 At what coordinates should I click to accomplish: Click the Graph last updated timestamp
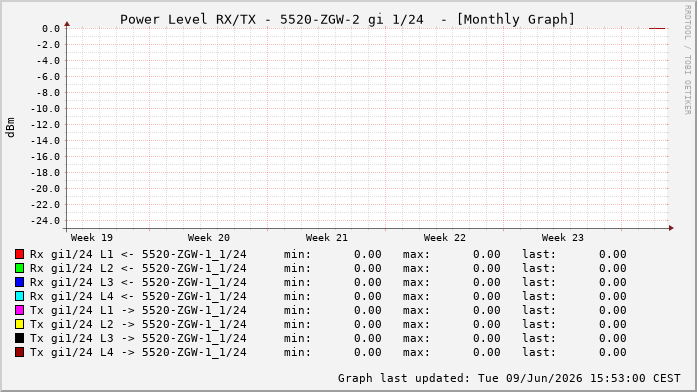pyautogui.click(x=509, y=378)
